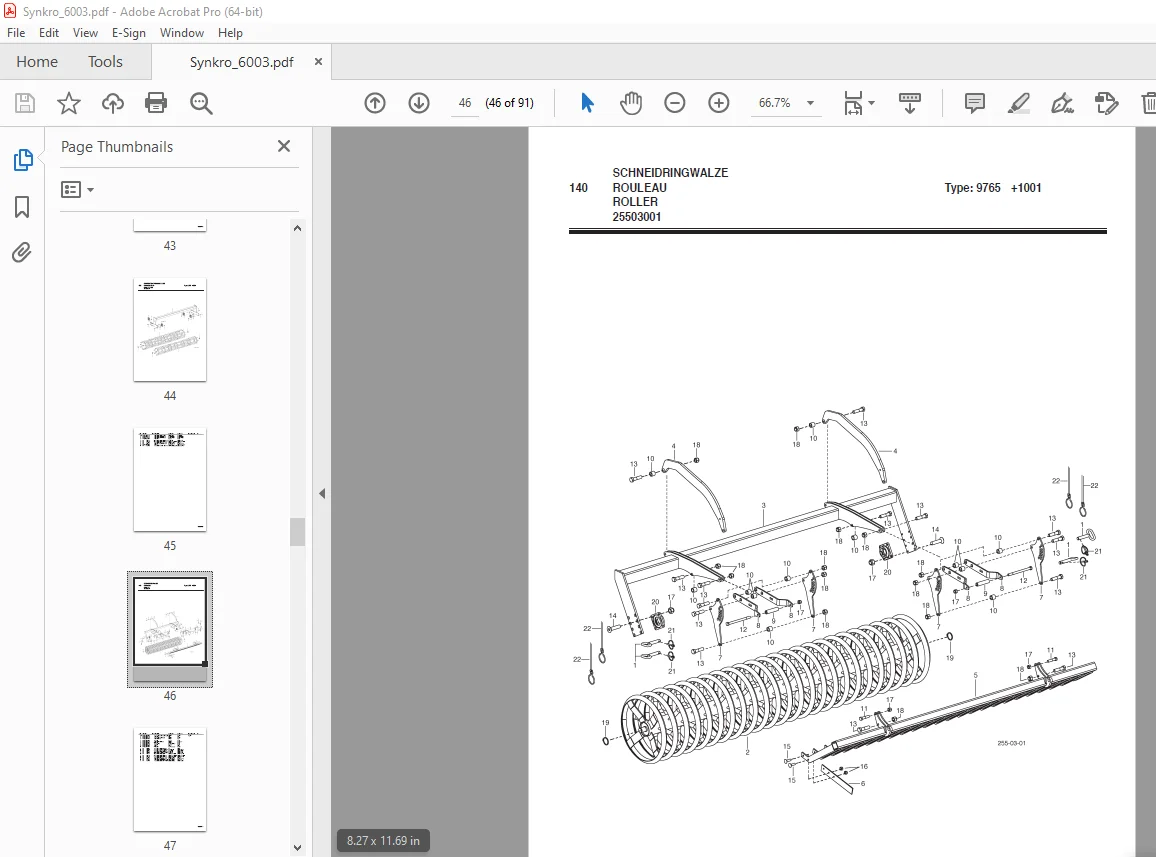
Task: Add a comment with sticky note icon
Action: [975, 103]
